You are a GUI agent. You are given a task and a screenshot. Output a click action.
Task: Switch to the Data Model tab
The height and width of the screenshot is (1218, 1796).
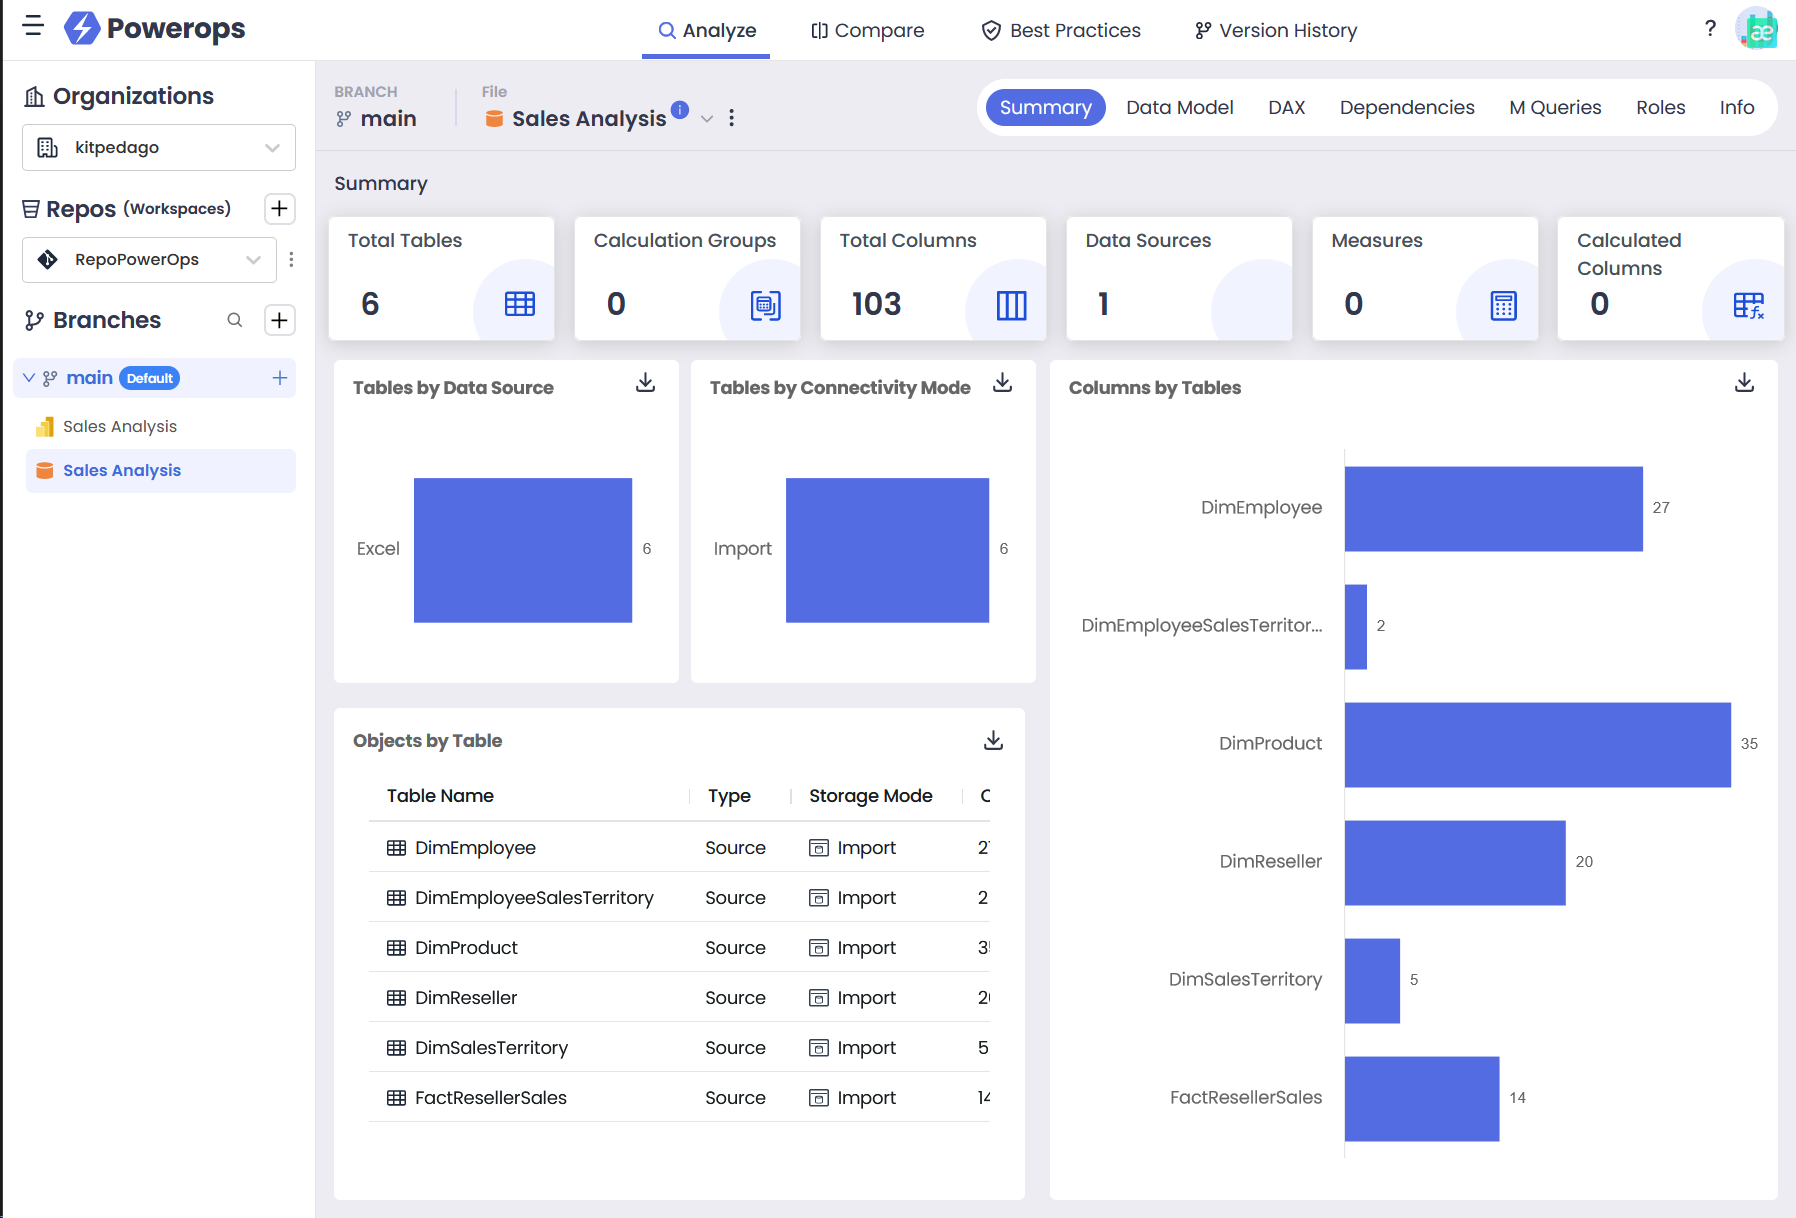(1179, 108)
